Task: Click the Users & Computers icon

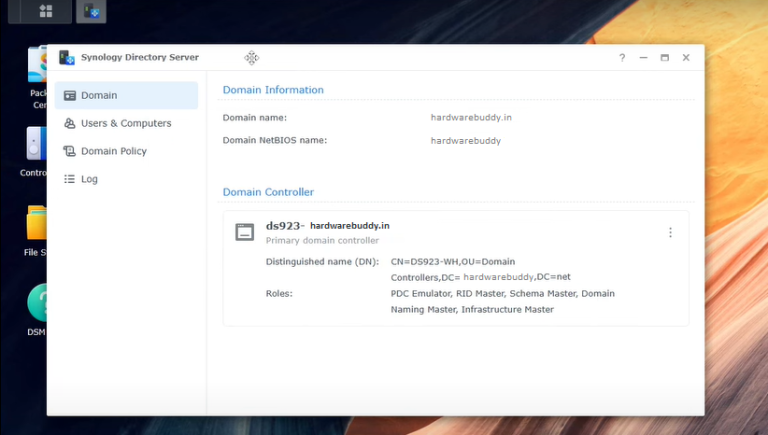Action: pyautogui.click(x=70, y=123)
